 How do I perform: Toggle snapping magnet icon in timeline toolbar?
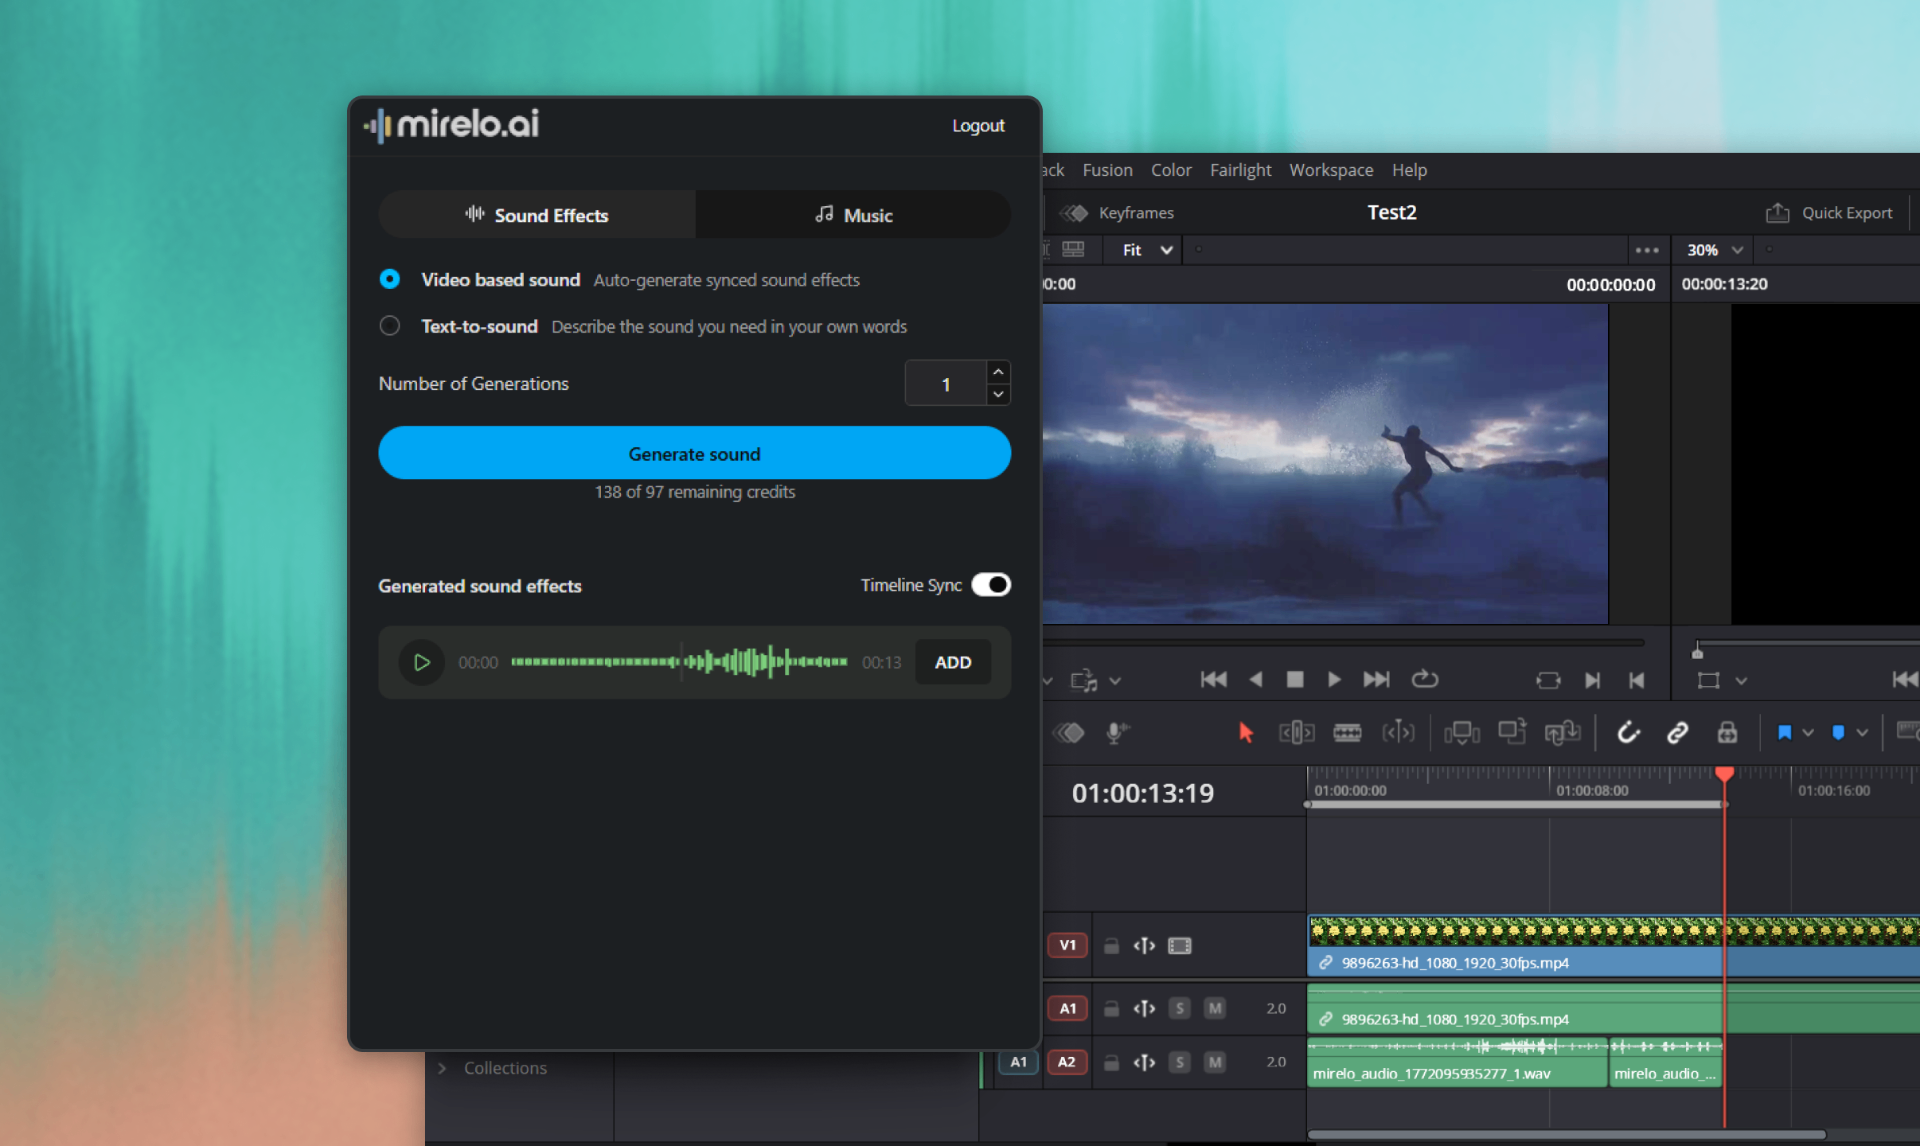tap(1628, 733)
